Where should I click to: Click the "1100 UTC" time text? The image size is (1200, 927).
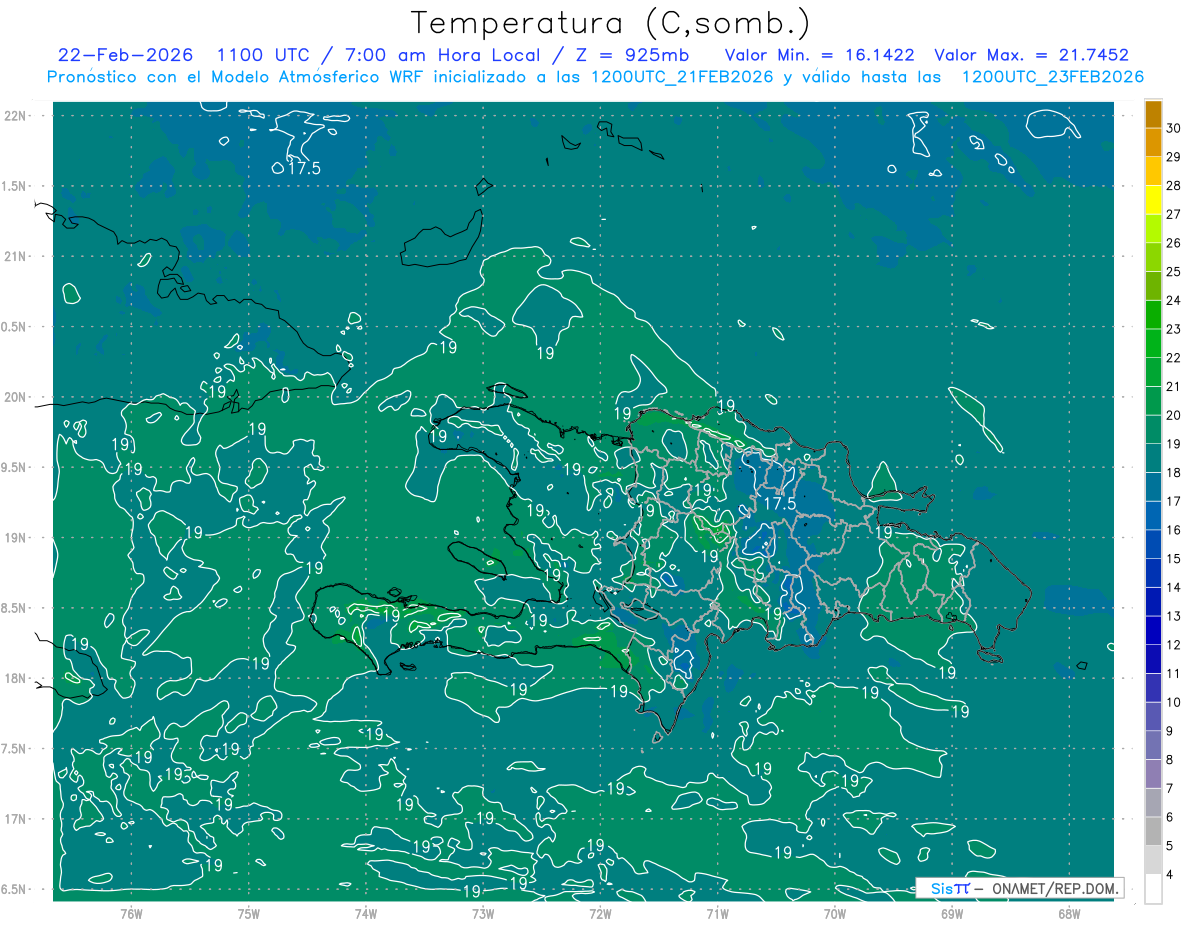pos(262,55)
